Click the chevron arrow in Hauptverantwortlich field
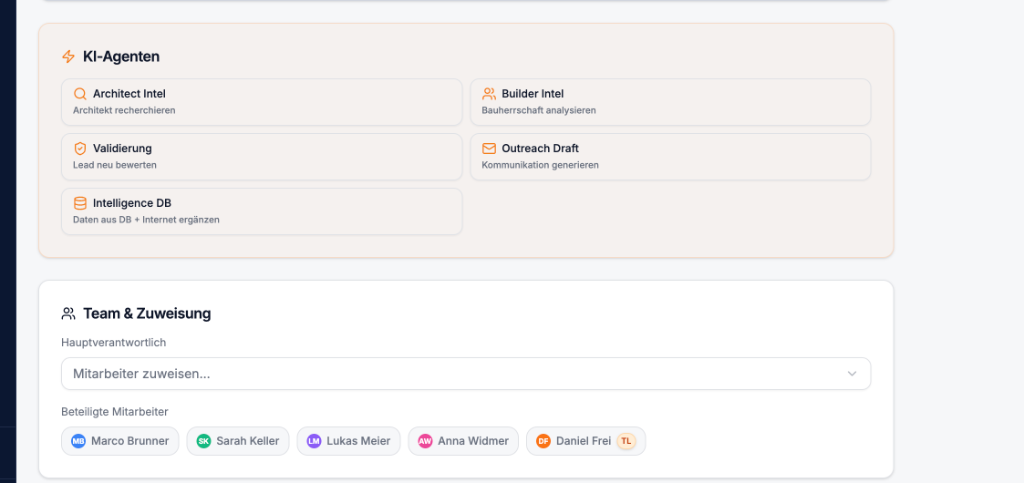The width and height of the screenshot is (1024, 483). click(x=852, y=374)
